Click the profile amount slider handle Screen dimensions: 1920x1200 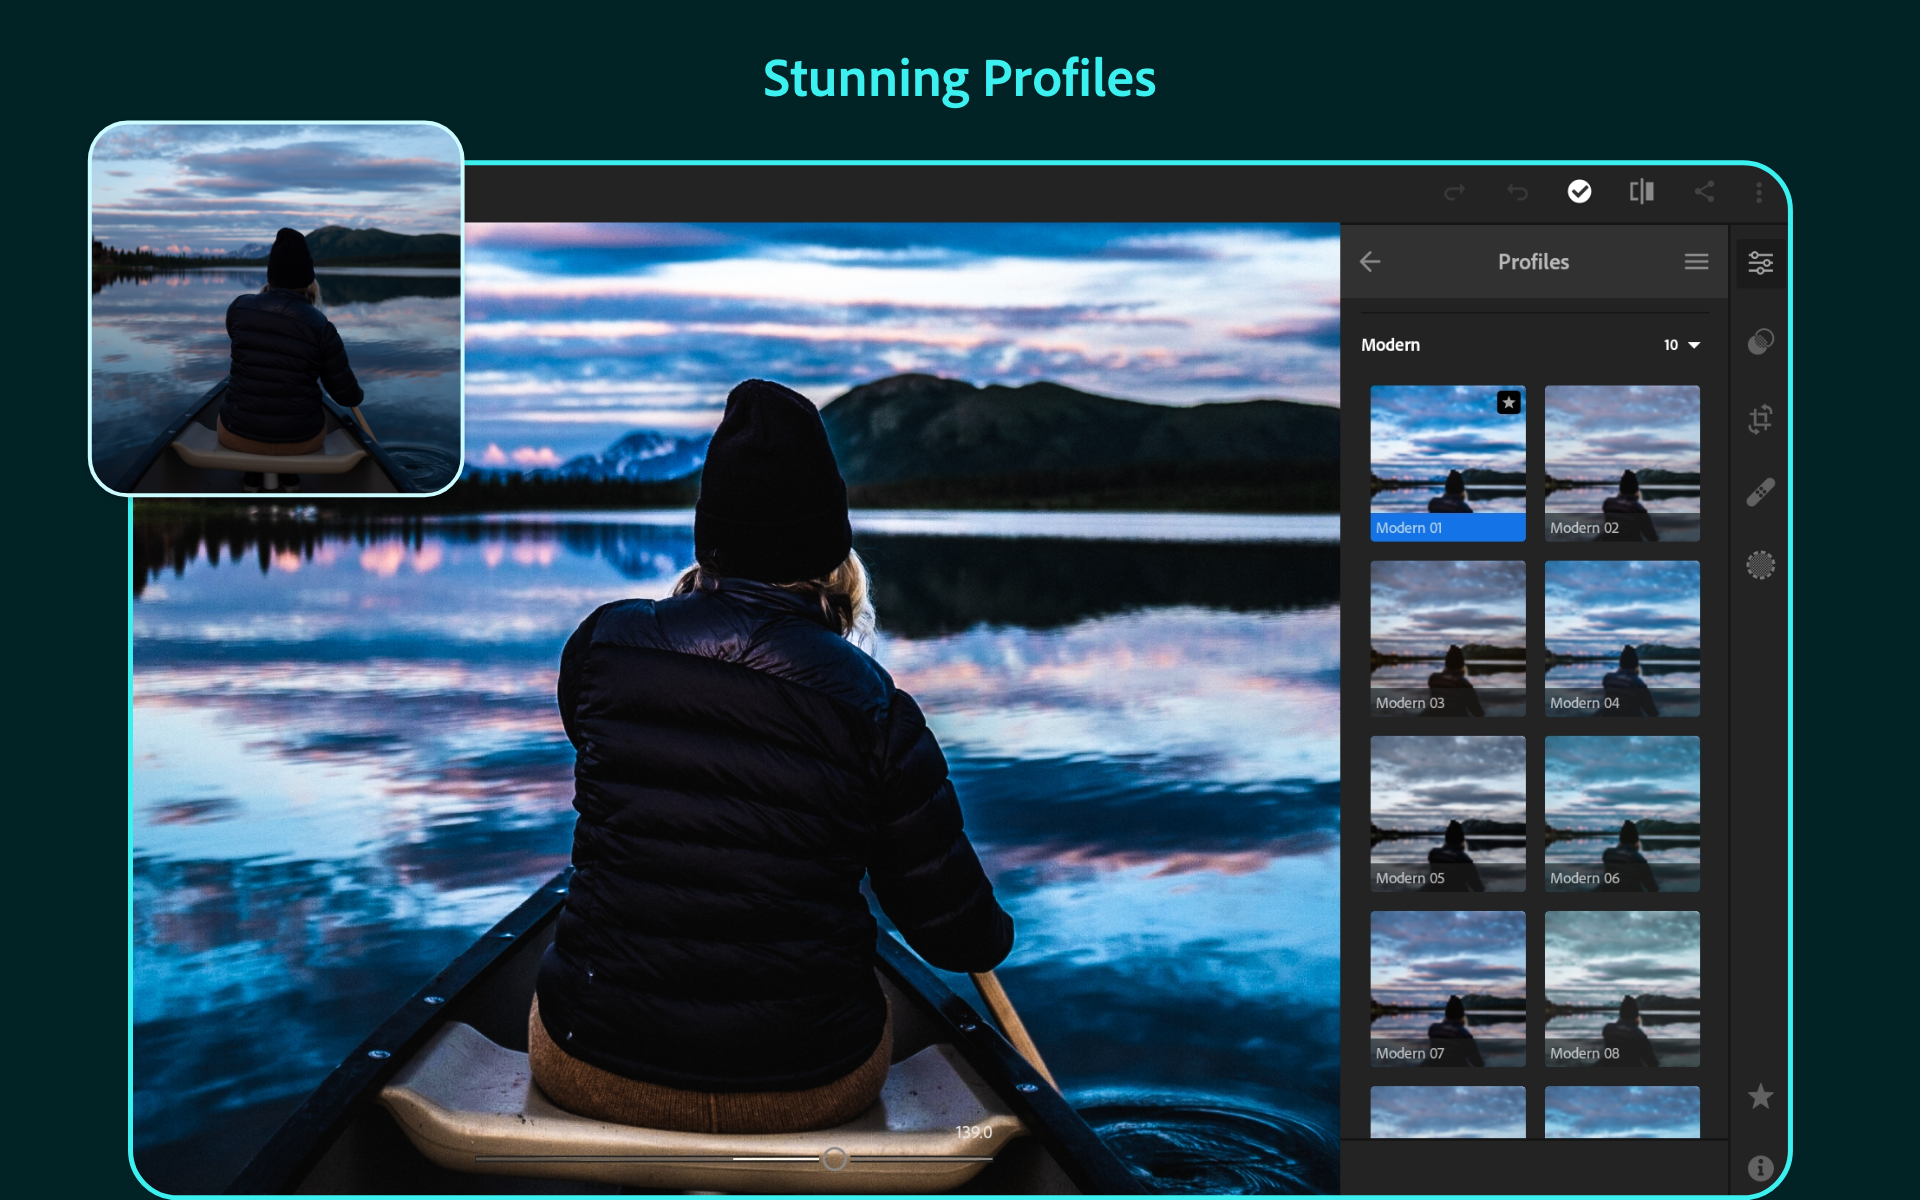[x=835, y=1159]
